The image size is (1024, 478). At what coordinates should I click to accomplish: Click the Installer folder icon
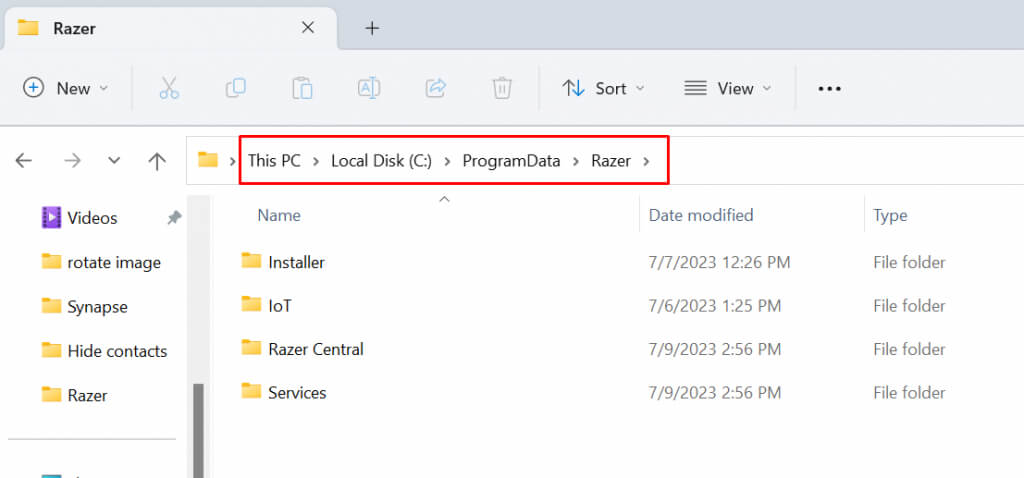click(251, 261)
